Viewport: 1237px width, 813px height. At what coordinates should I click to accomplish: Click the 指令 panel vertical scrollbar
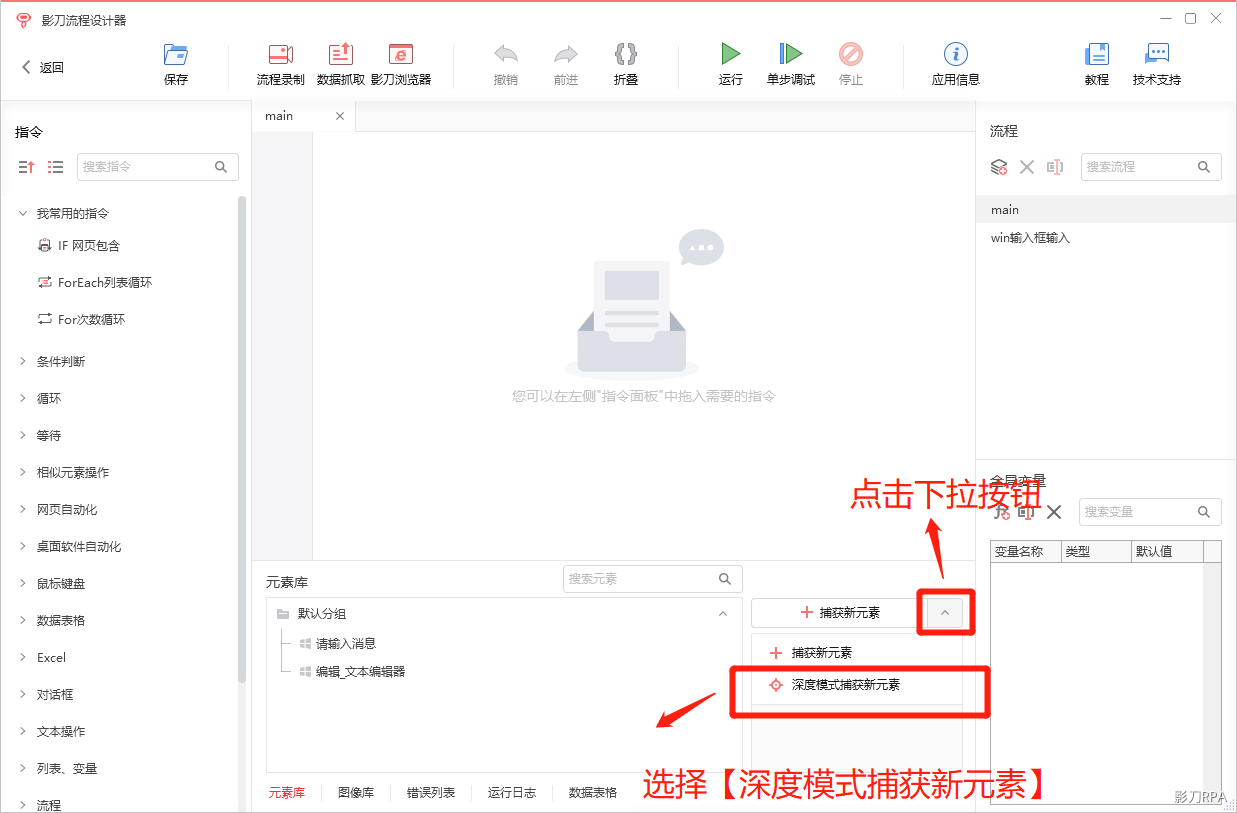(242, 440)
